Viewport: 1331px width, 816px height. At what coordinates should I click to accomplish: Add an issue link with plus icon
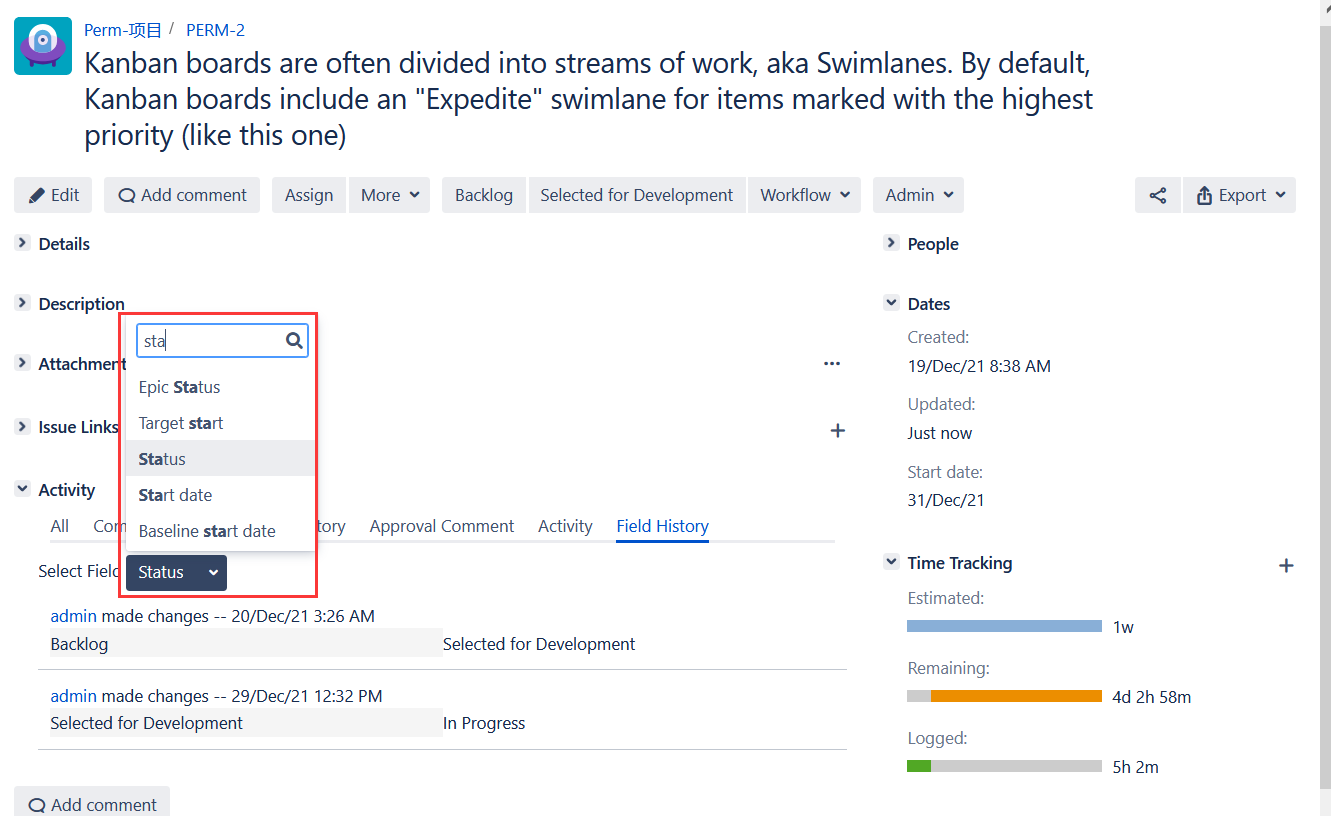pyautogui.click(x=838, y=430)
